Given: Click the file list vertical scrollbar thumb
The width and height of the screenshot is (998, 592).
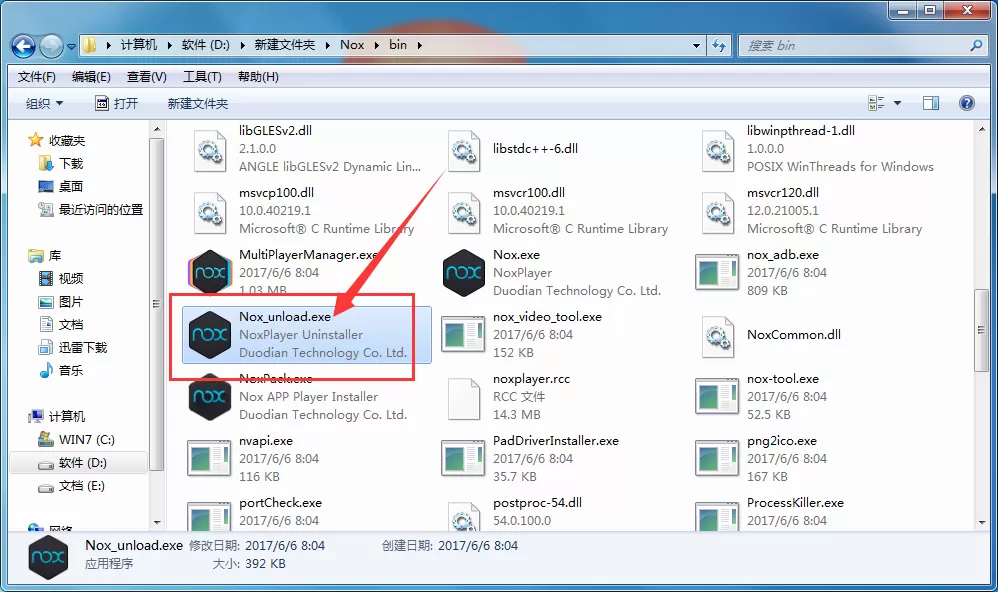Looking at the screenshot, I should pyautogui.click(x=981, y=330).
